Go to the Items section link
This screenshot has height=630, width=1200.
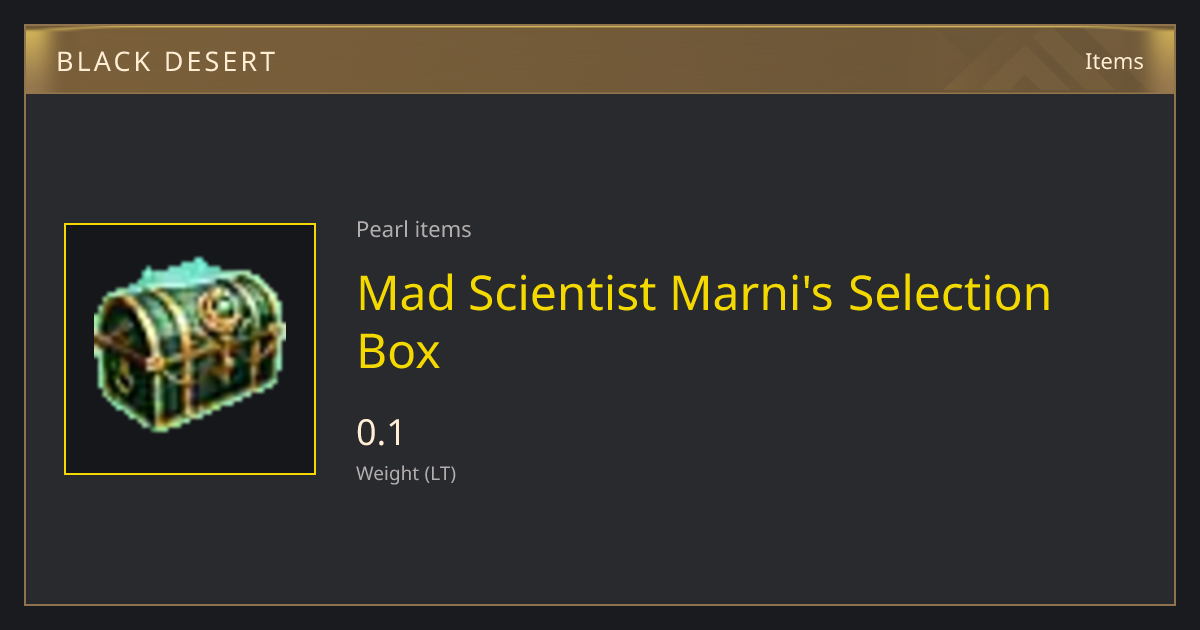pyautogui.click(x=1114, y=61)
